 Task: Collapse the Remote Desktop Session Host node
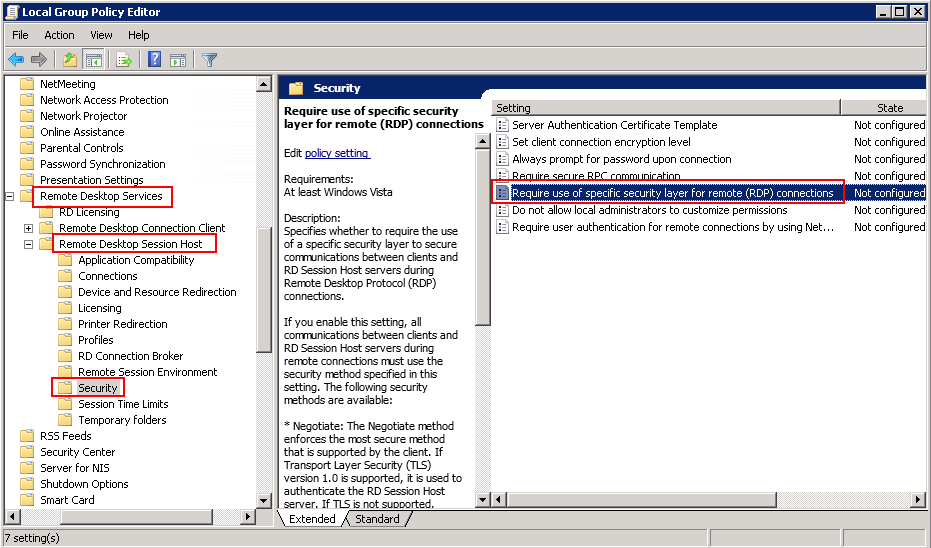coord(28,244)
